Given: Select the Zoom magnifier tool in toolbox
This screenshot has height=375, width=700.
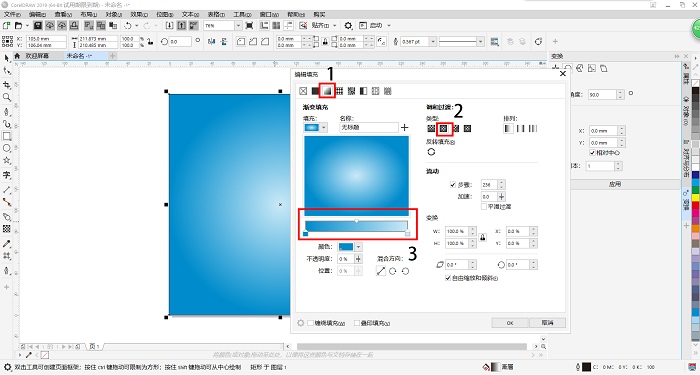Looking at the screenshot, I should (7, 97).
